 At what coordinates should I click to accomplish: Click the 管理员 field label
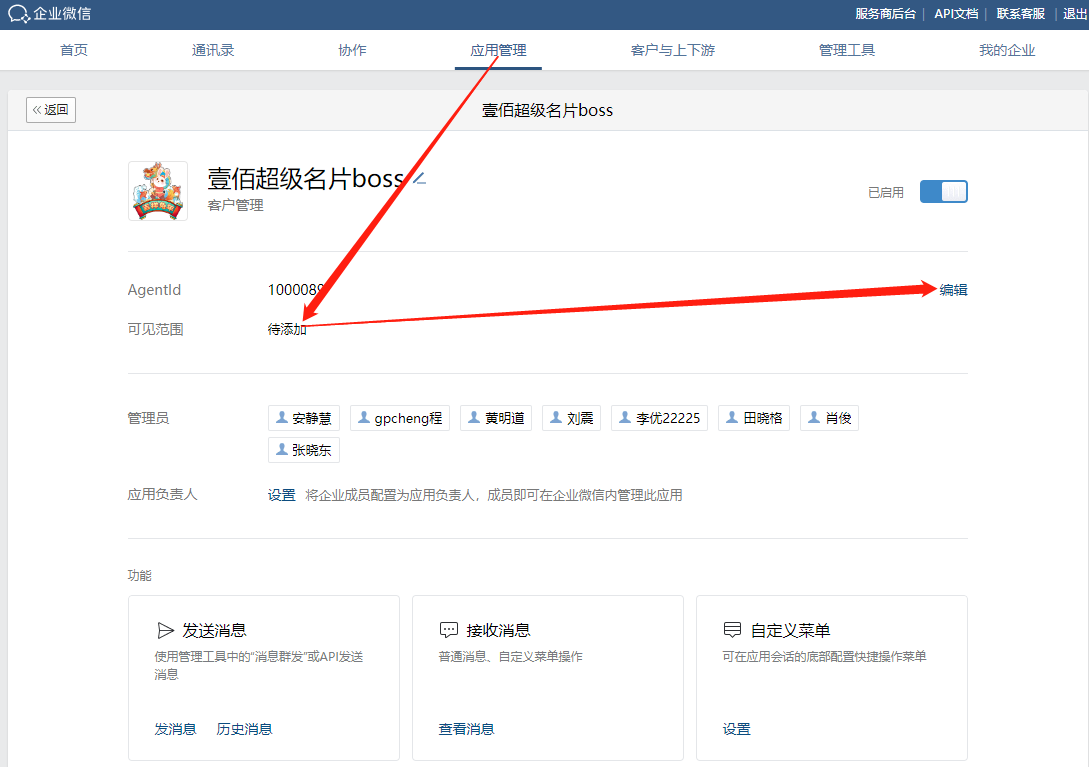point(148,418)
